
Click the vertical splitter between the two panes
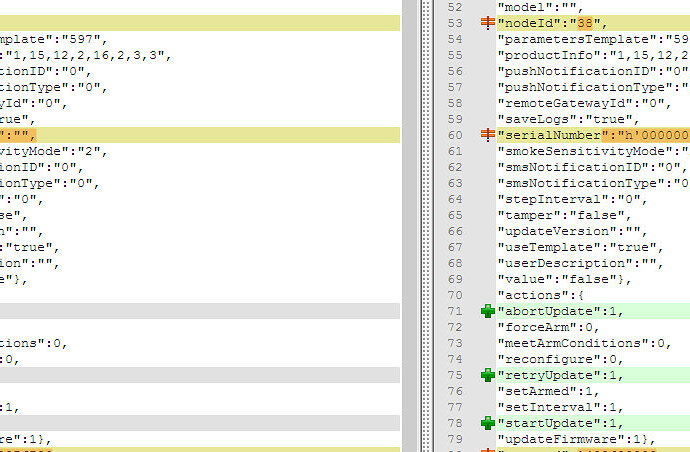click(x=409, y=226)
